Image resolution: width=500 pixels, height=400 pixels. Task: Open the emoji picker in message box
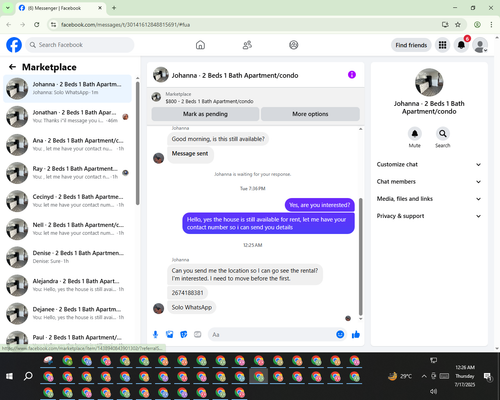coord(340,334)
